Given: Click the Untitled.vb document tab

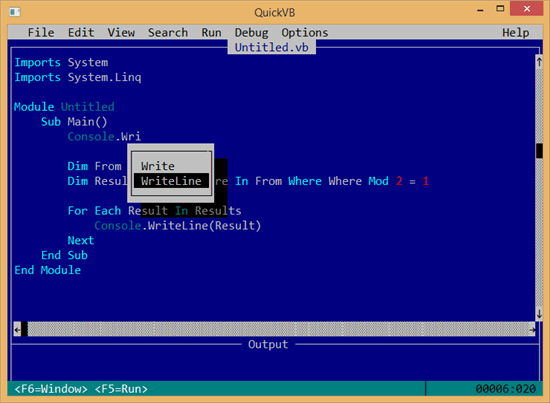Looking at the screenshot, I should click(271, 47).
